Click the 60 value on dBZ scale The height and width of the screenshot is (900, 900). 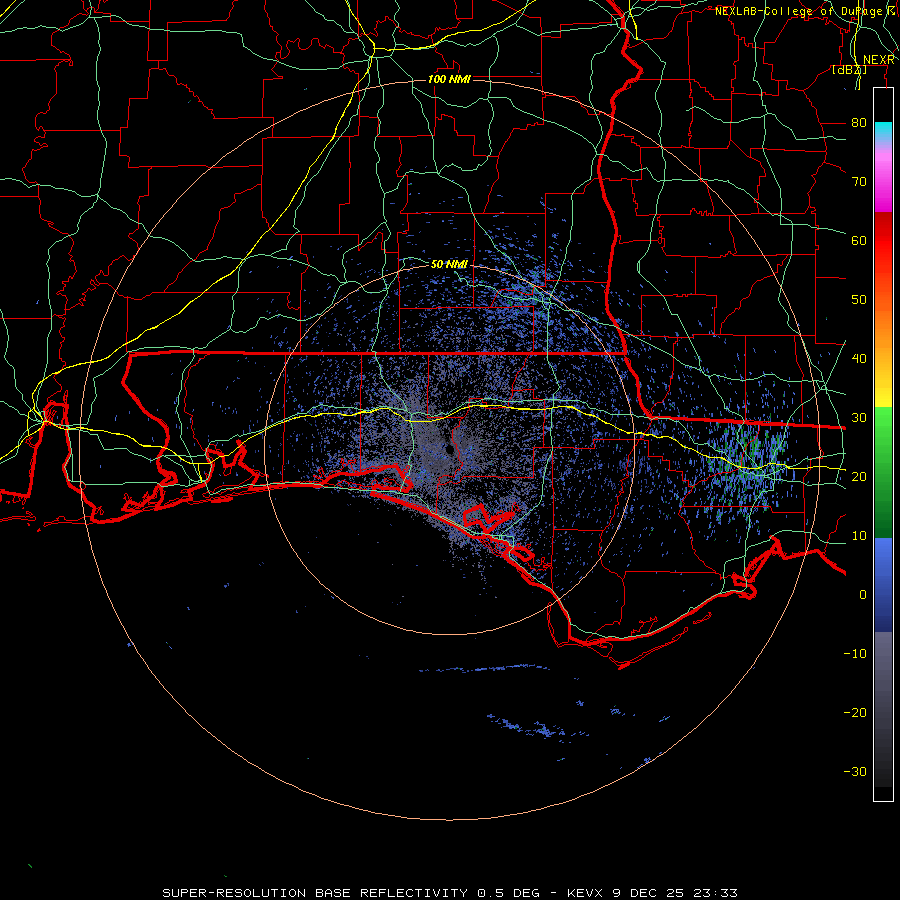point(859,240)
